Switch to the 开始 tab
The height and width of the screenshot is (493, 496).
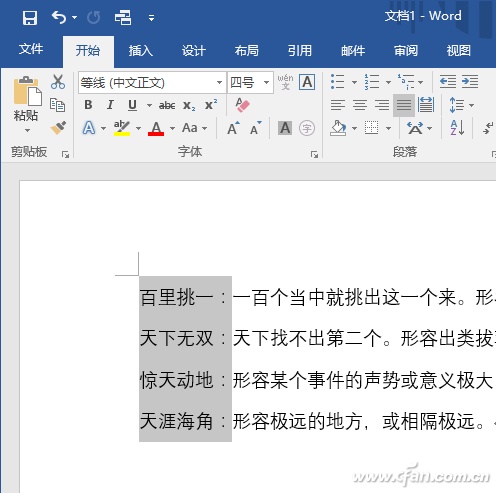[88, 51]
